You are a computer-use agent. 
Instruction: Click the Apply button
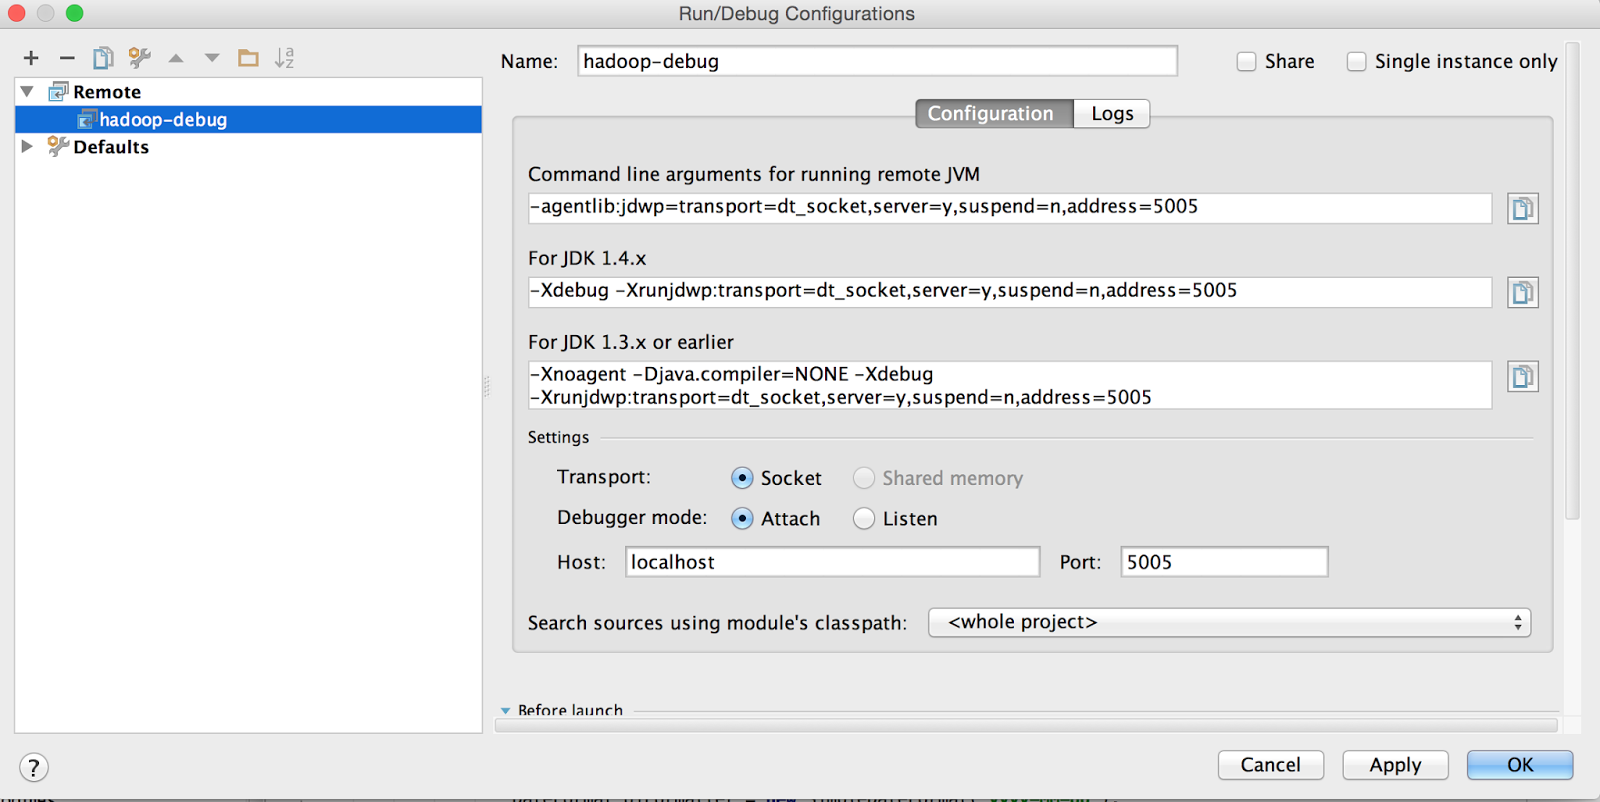(1395, 765)
